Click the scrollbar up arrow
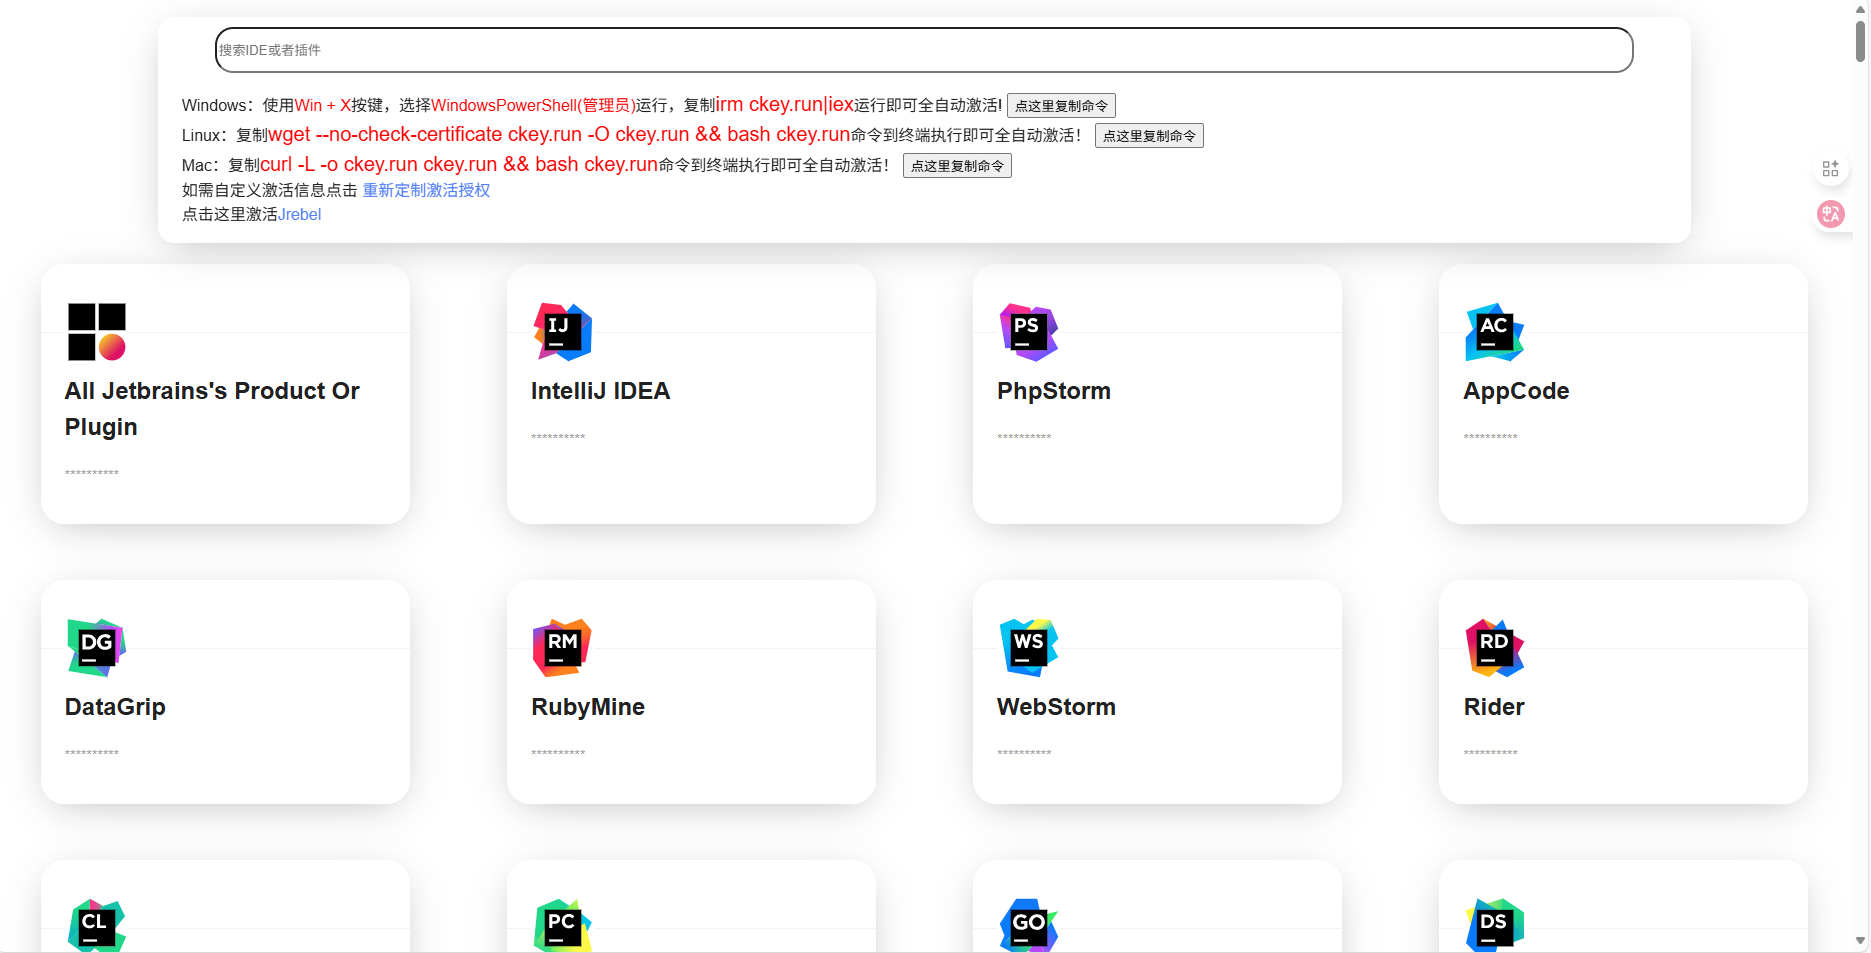Screen dimensions: 1871x953 point(1861,8)
